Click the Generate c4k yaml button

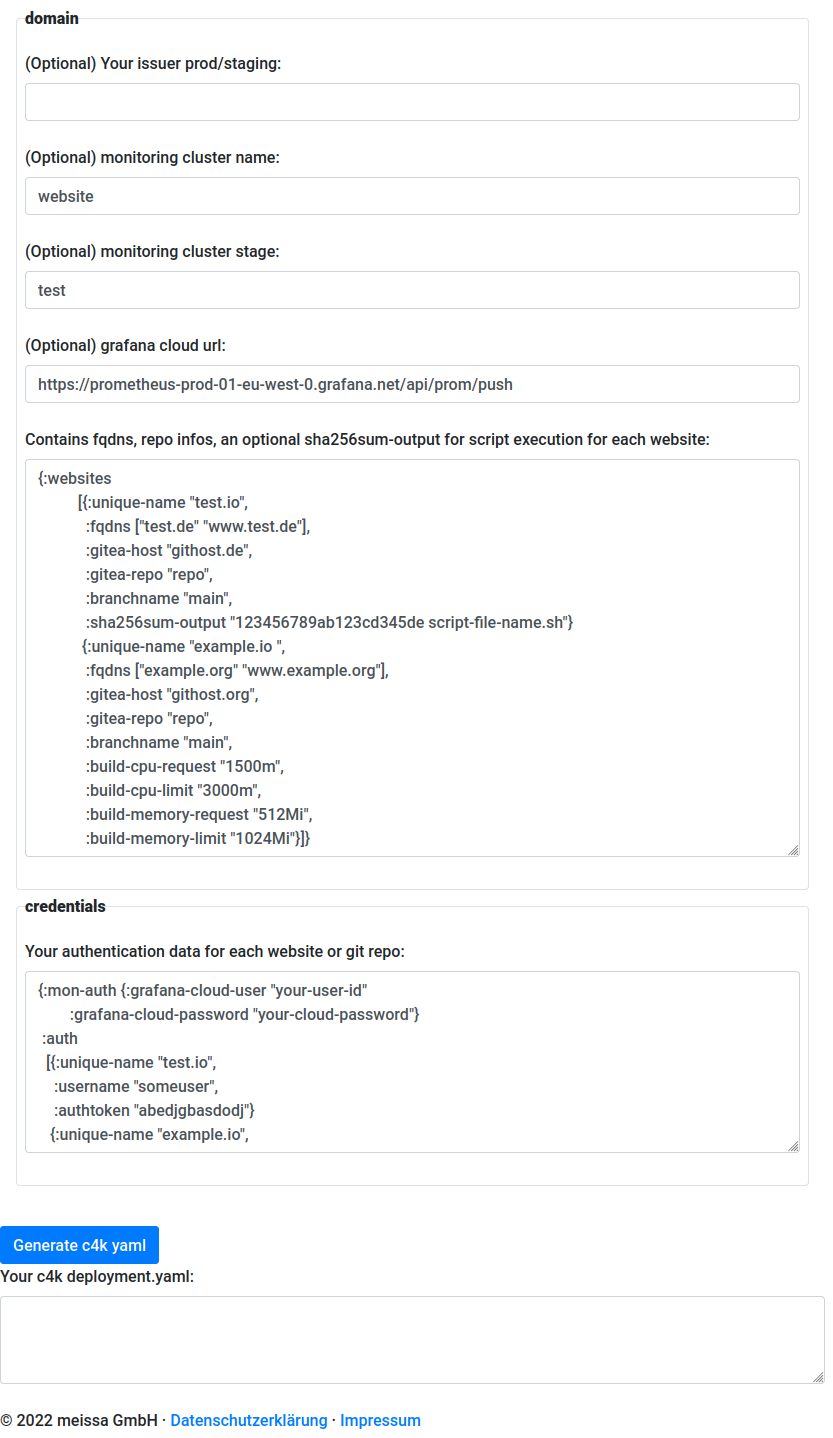[x=79, y=1245]
